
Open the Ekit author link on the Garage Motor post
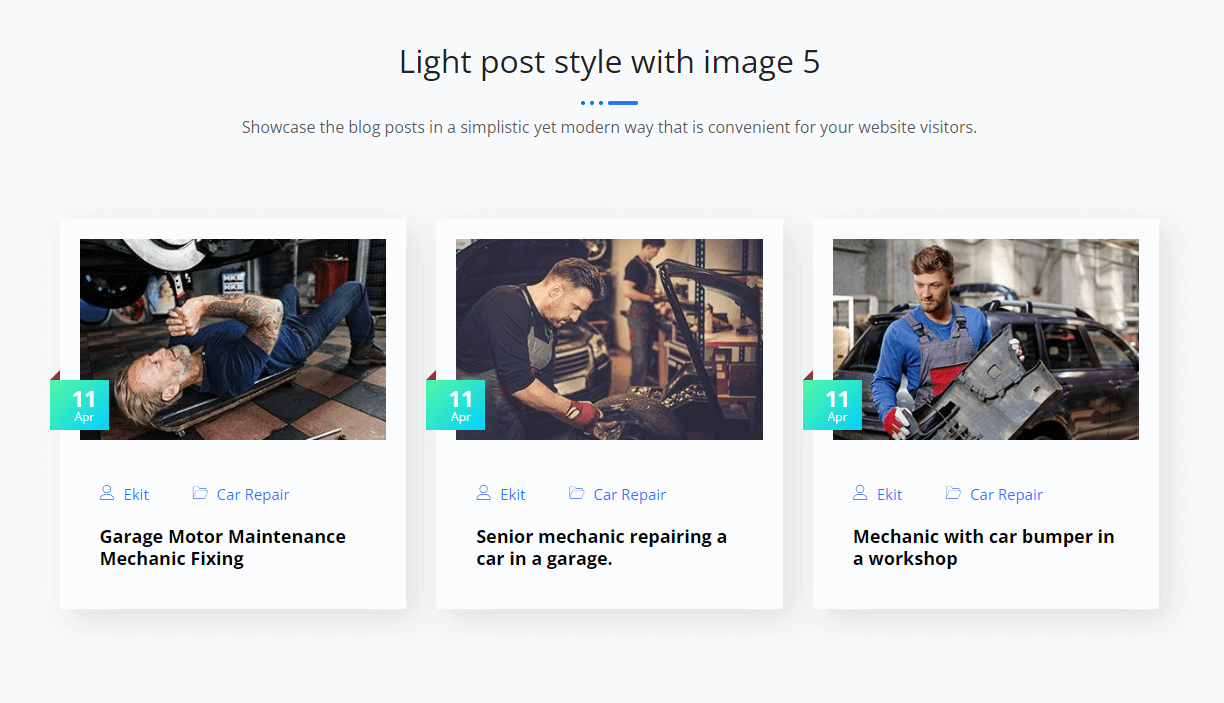point(136,495)
